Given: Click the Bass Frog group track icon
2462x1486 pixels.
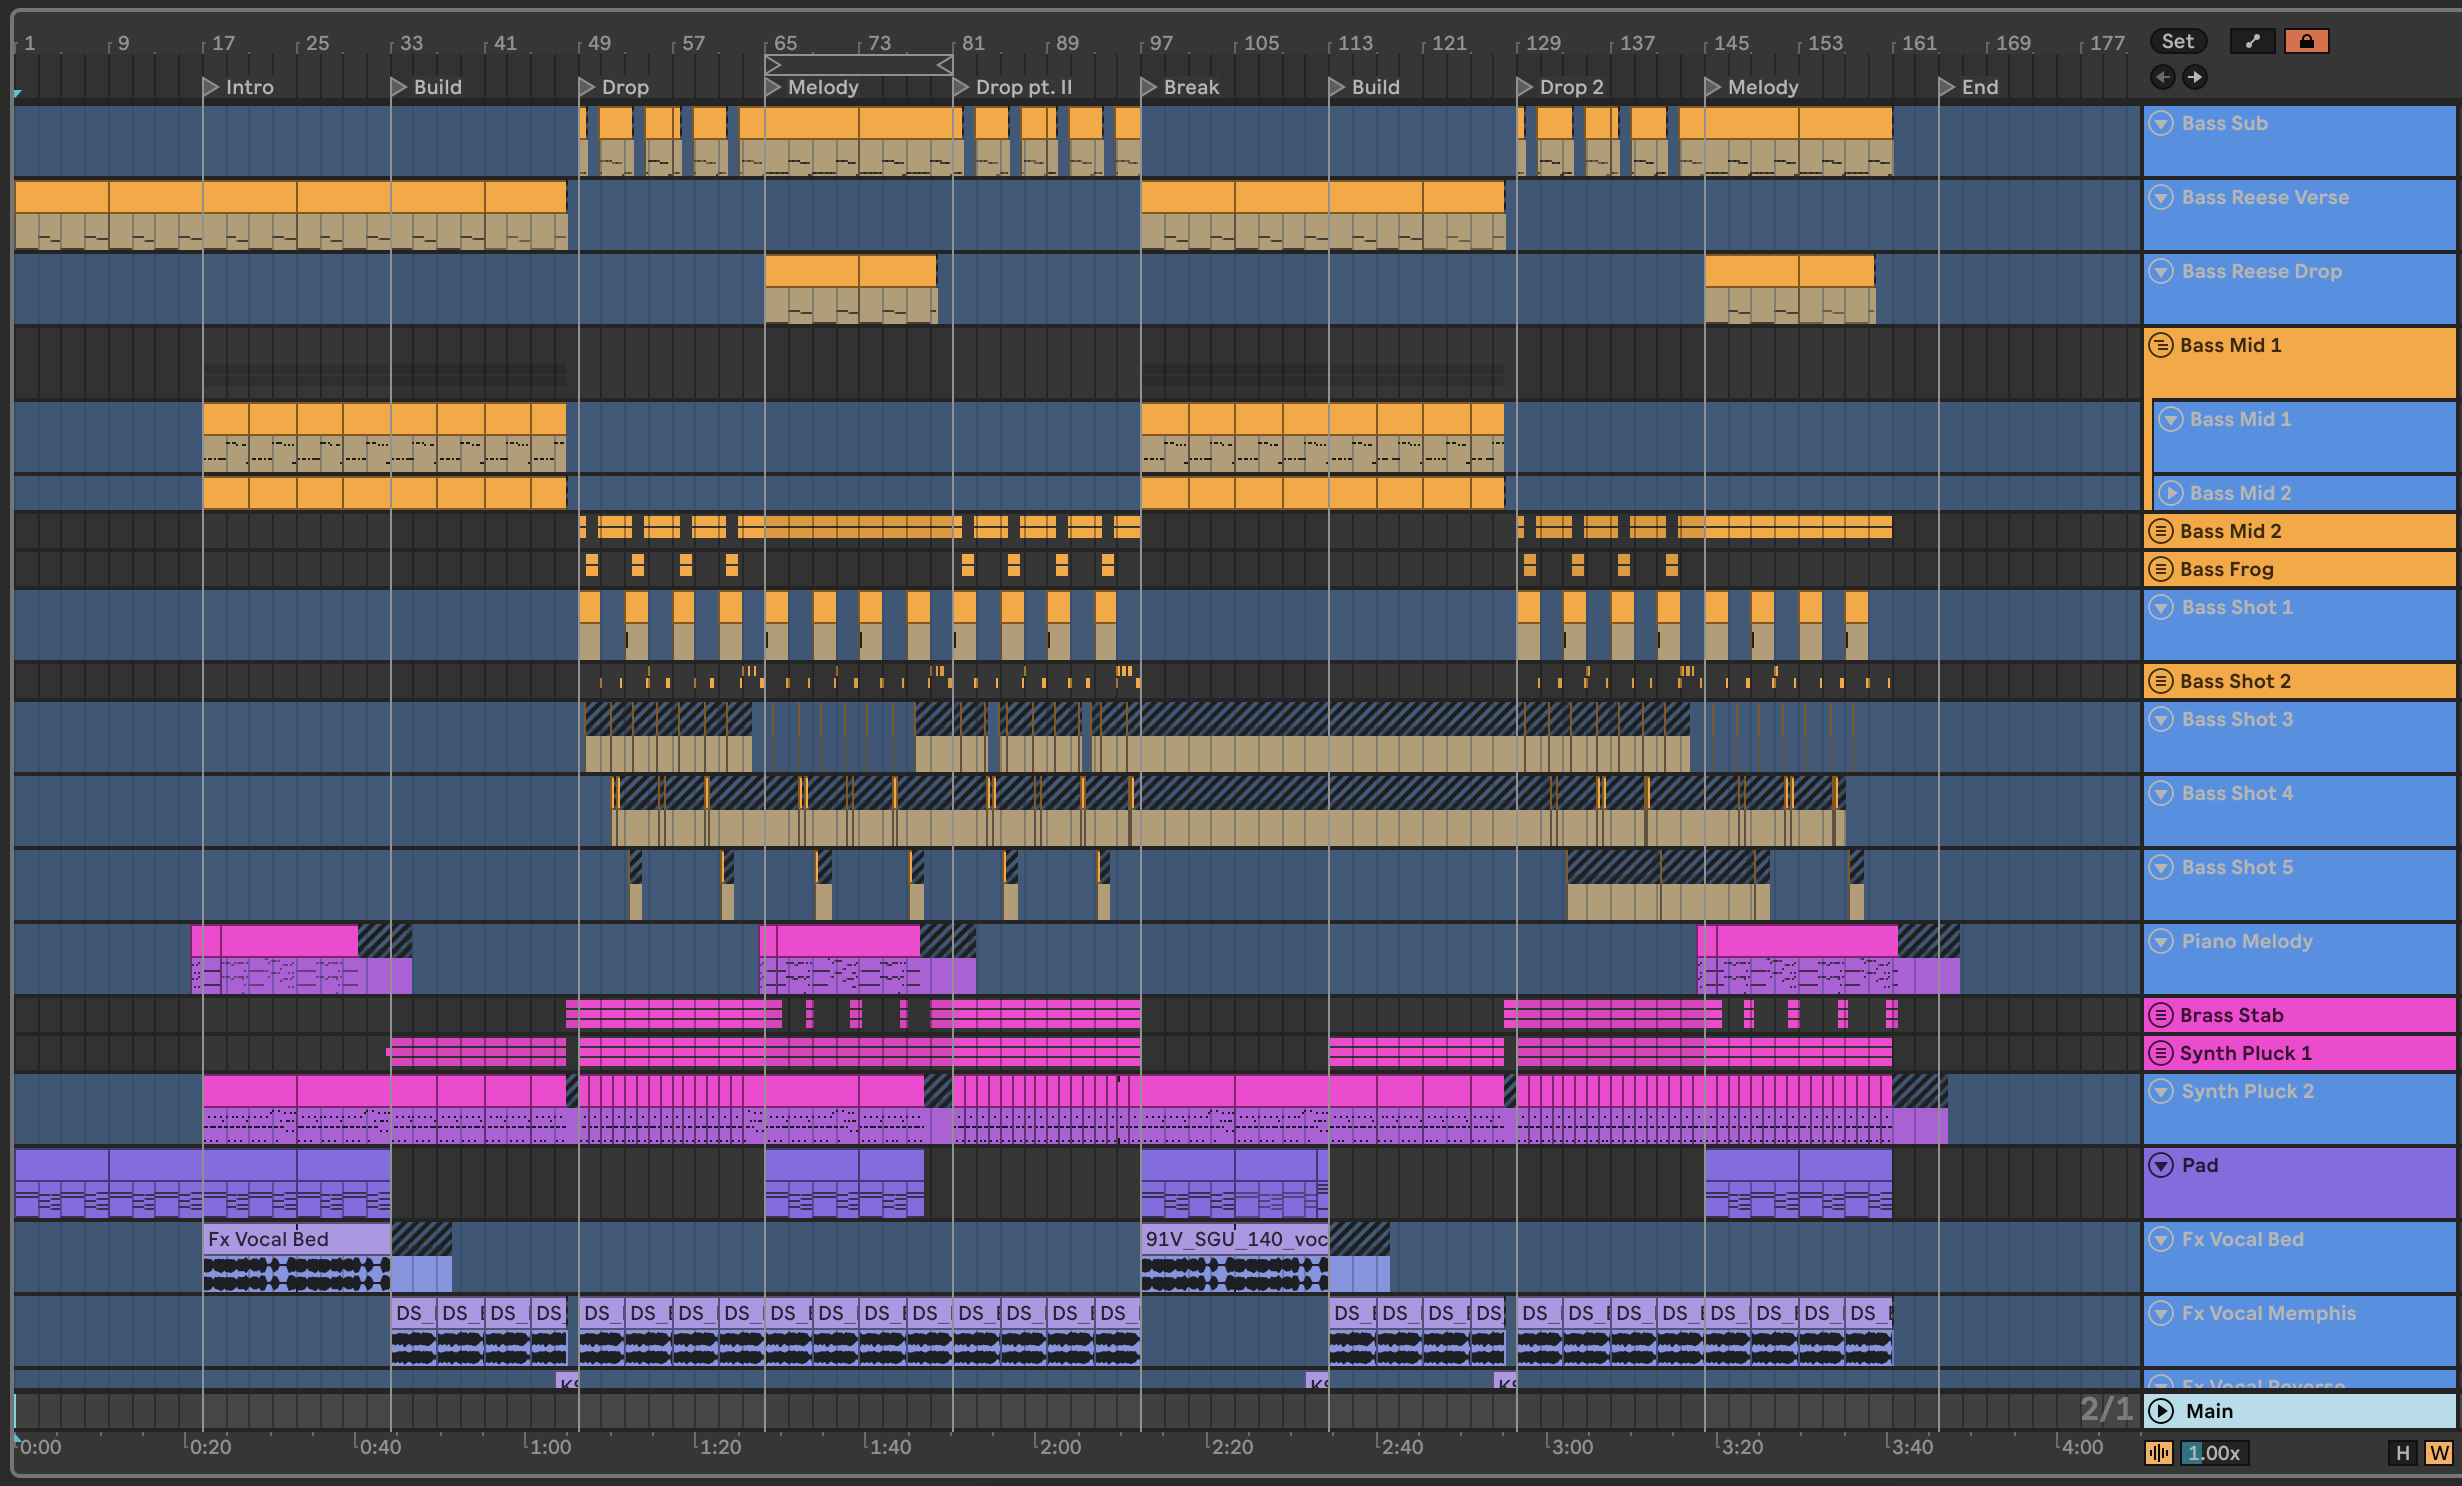Looking at the screenshot, I should coord(2160,569).
